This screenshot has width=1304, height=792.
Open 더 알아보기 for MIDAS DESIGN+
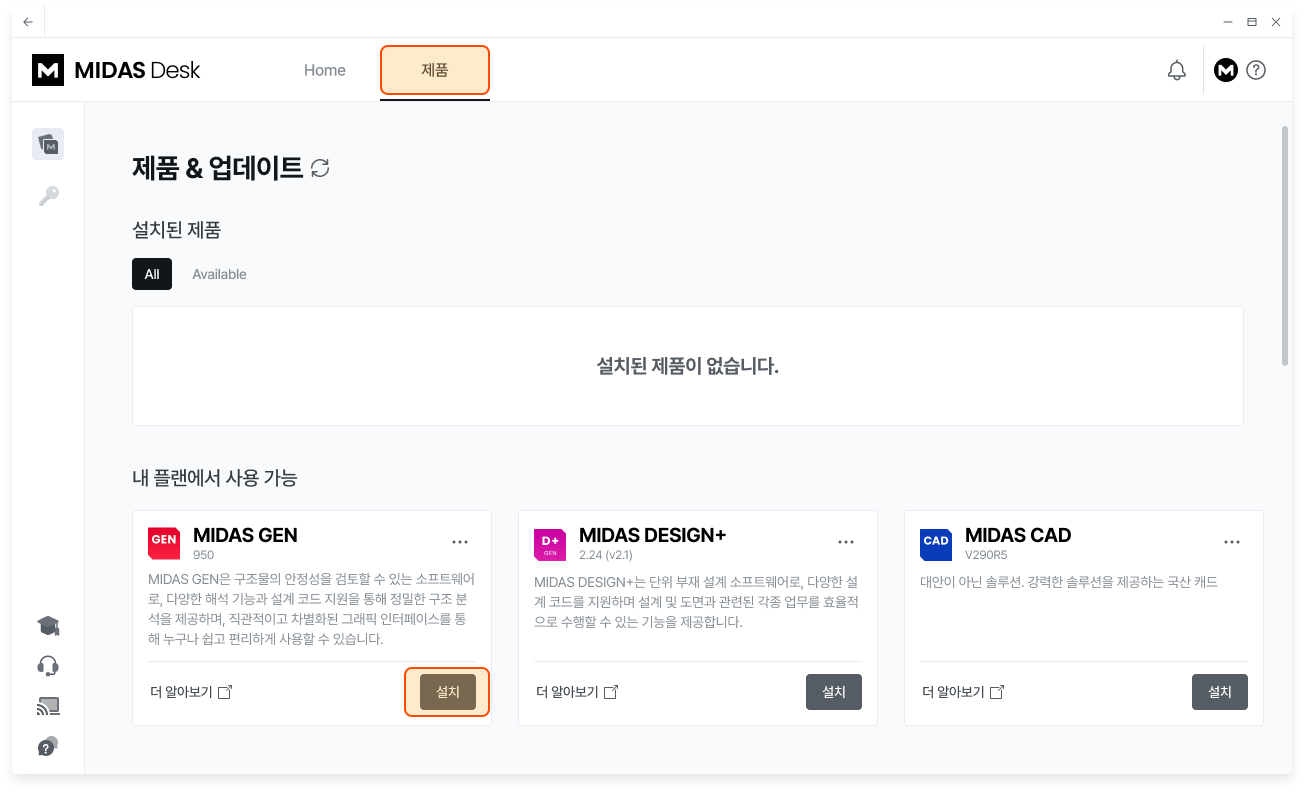(577, 692)
